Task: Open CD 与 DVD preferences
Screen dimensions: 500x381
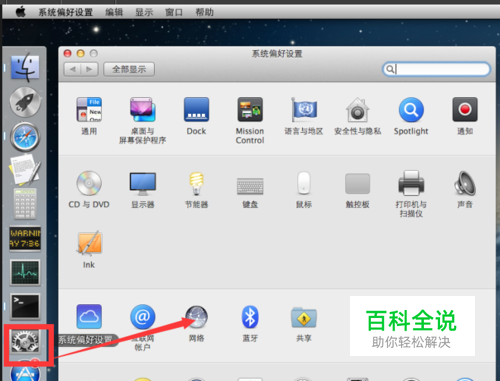Action: (x=89, y=183)
